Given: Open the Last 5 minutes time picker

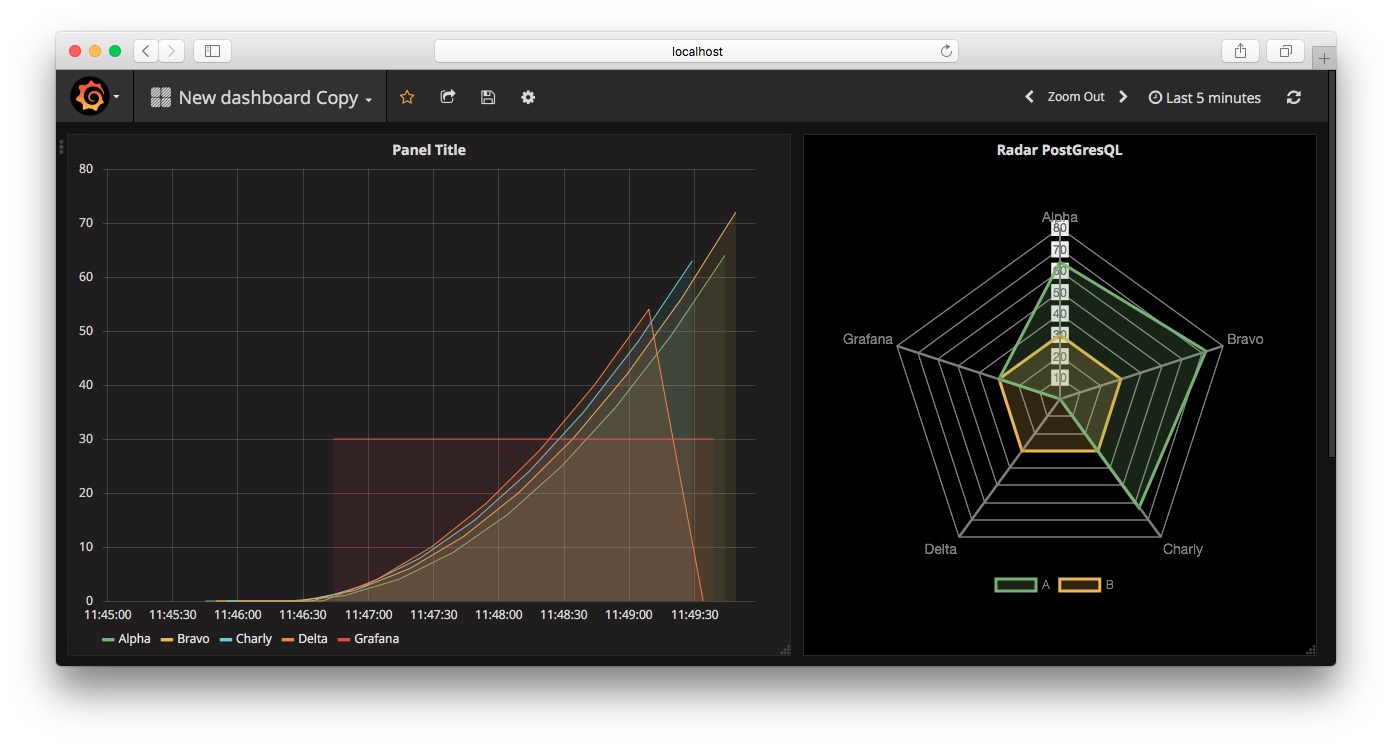Looking at the screenshot, I should click(1205, 98).
